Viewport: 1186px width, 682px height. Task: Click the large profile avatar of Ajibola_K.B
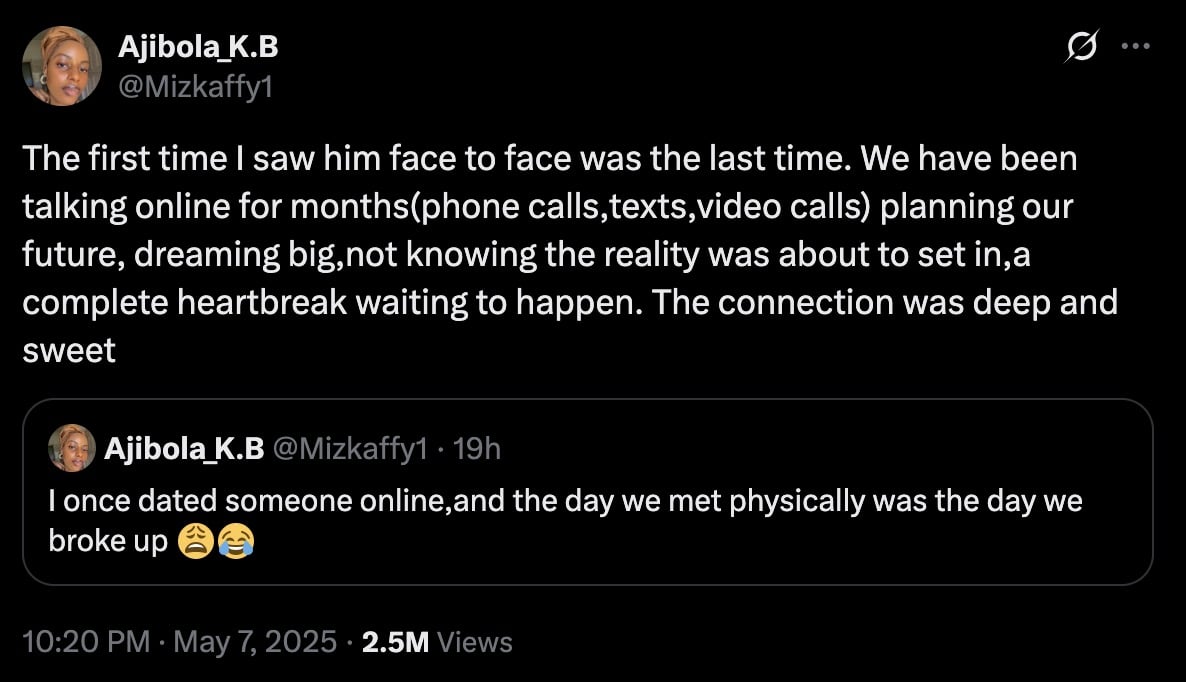click(61, 65)
